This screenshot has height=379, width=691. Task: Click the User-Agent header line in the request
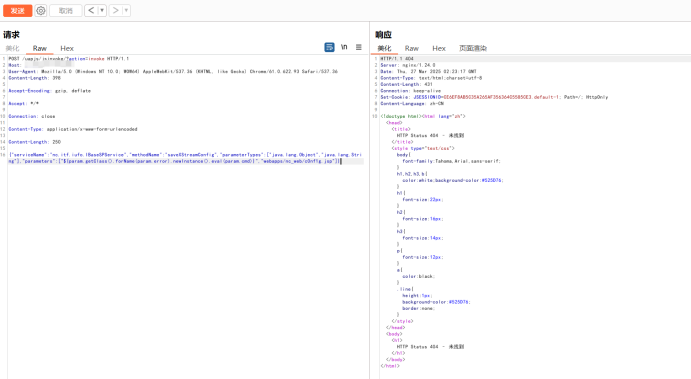click(173, 71)
